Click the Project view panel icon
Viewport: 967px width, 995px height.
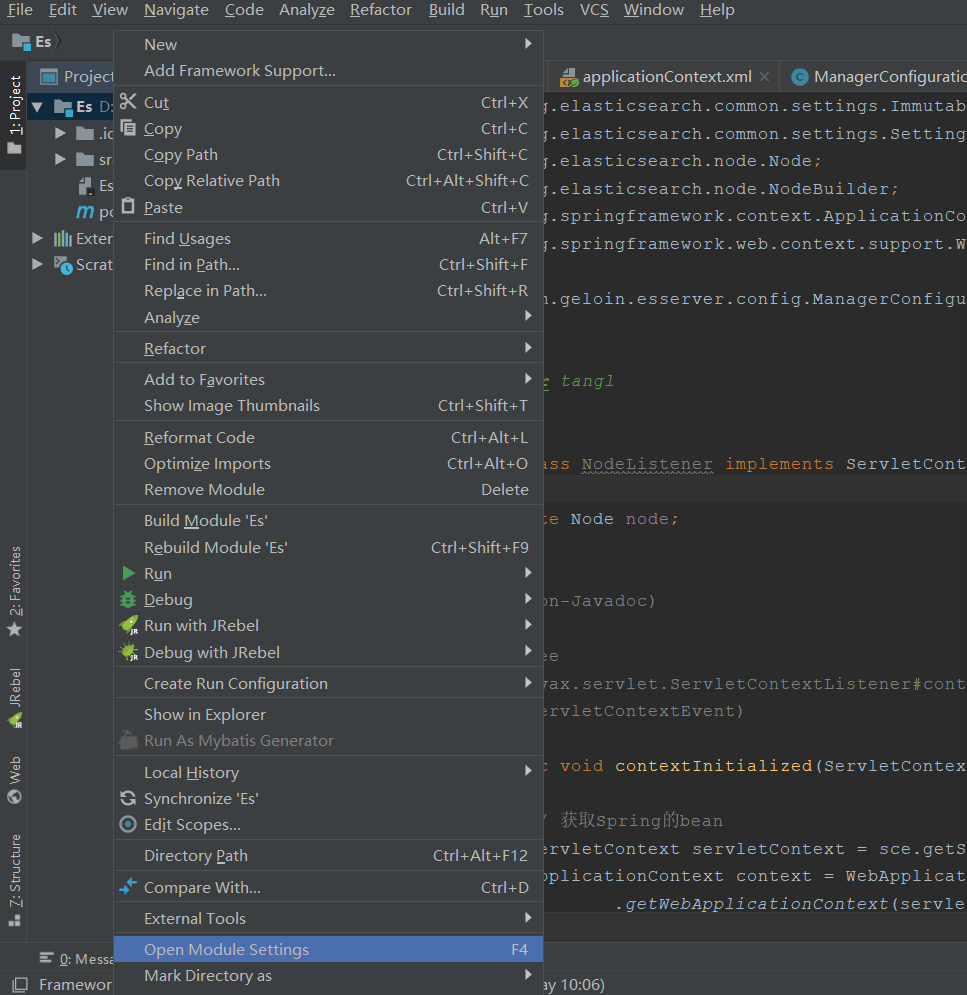click(x=49, y=77)
